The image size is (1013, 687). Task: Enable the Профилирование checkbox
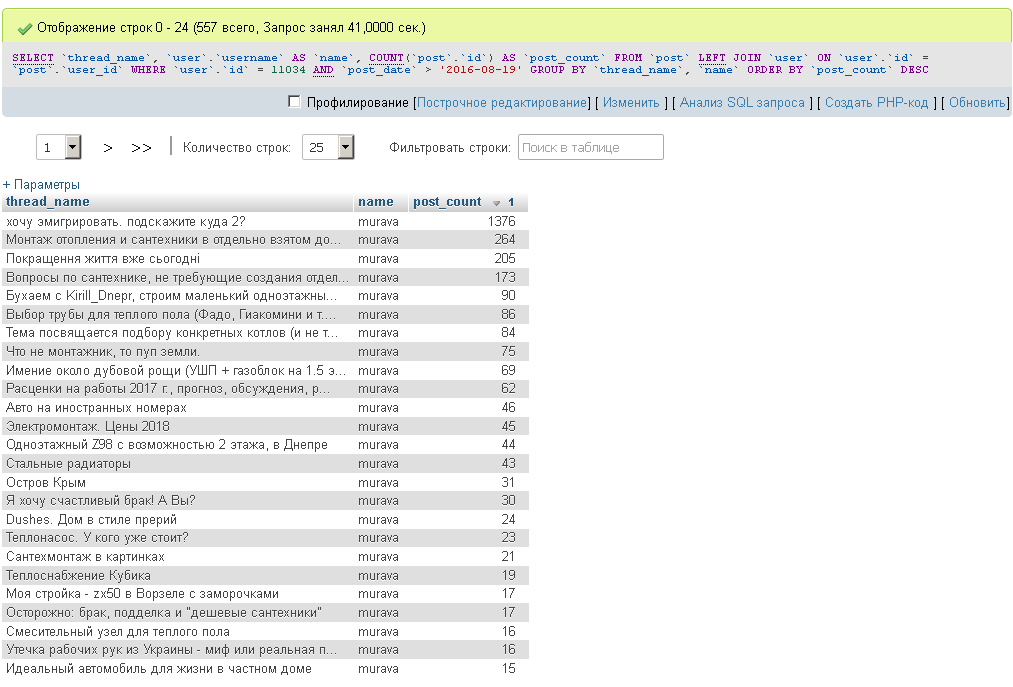click(294, 101)
